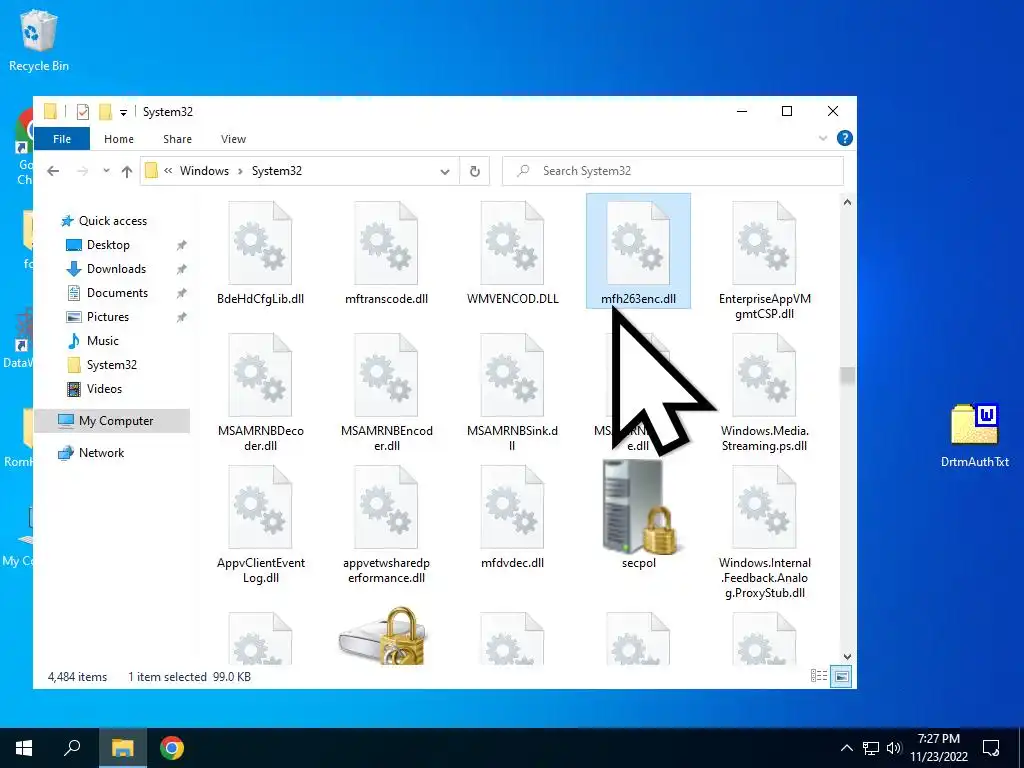Open the View ribbon tab

233,139
